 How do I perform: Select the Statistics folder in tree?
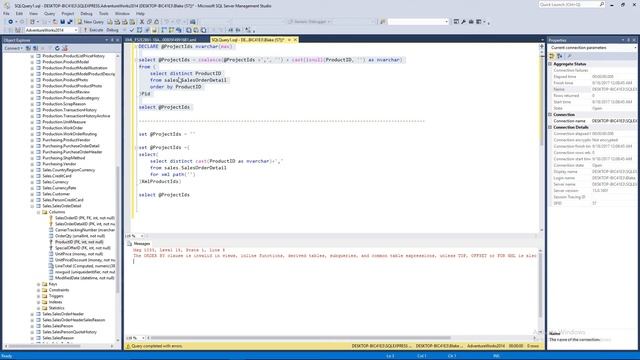pos(56,308)
